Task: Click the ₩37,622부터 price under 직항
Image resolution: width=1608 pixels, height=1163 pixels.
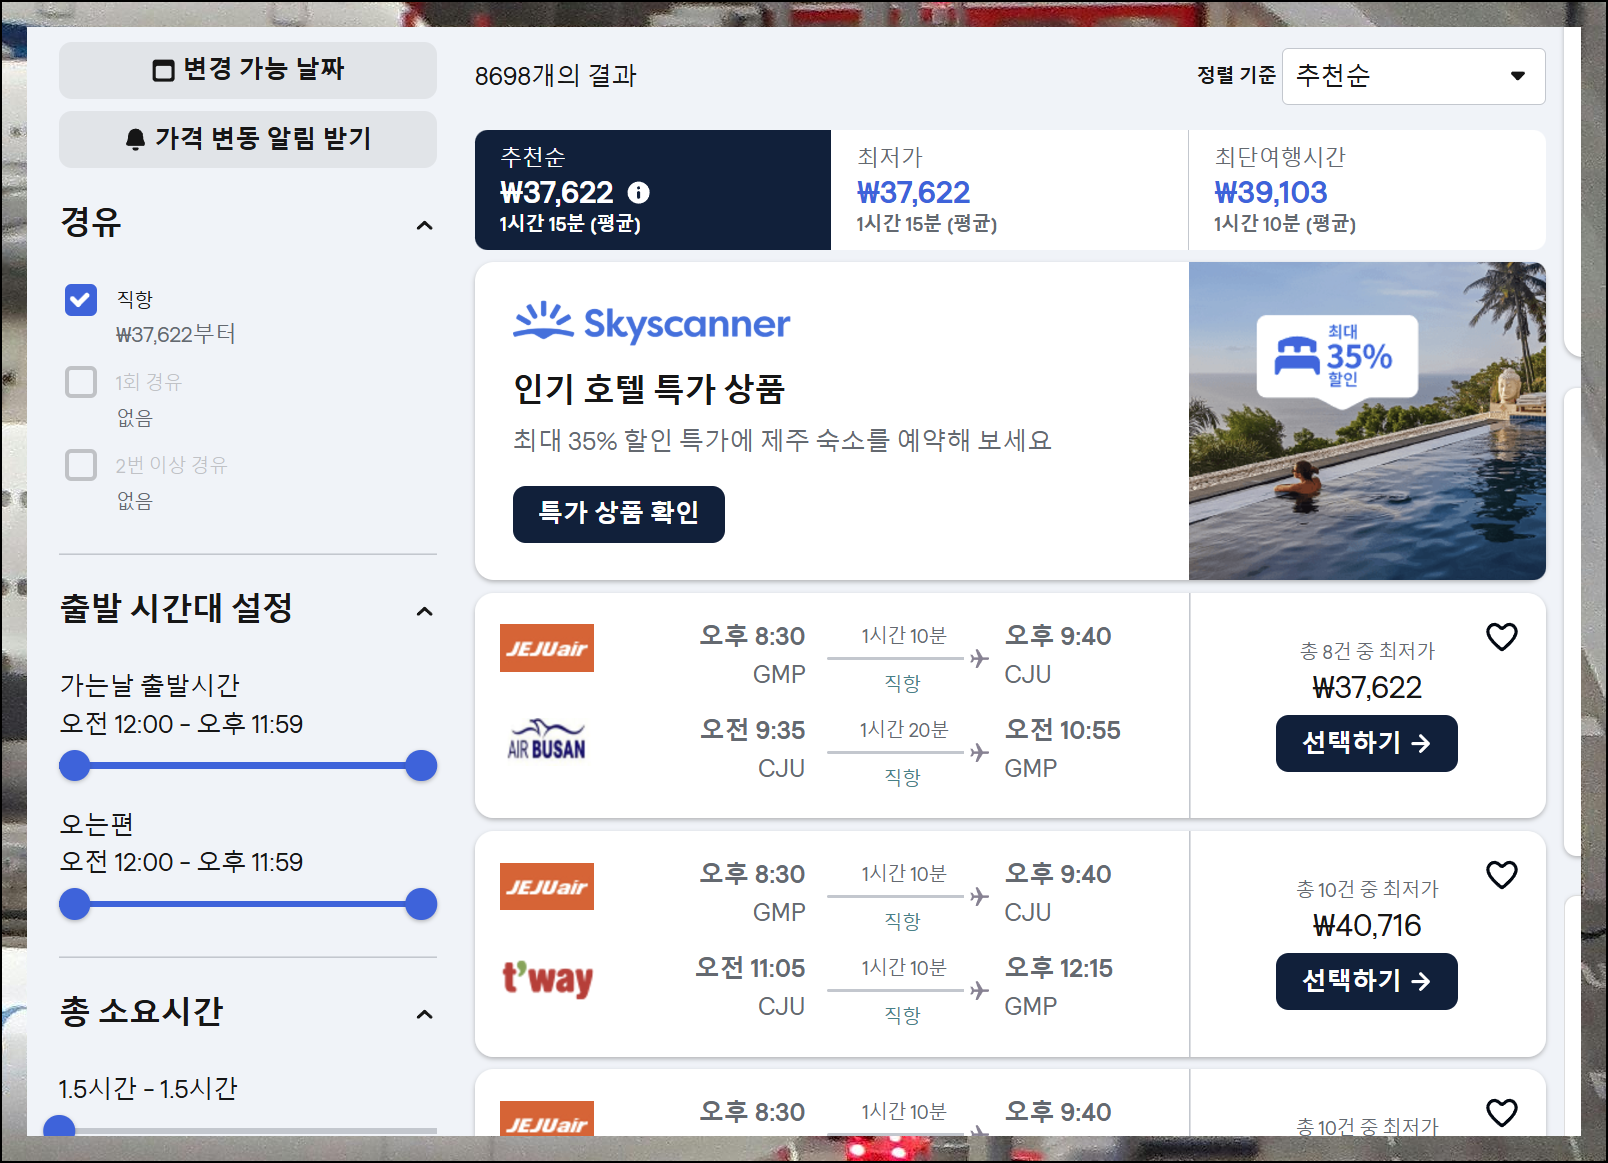Action: pyautogui.click(x=176, y=334)
